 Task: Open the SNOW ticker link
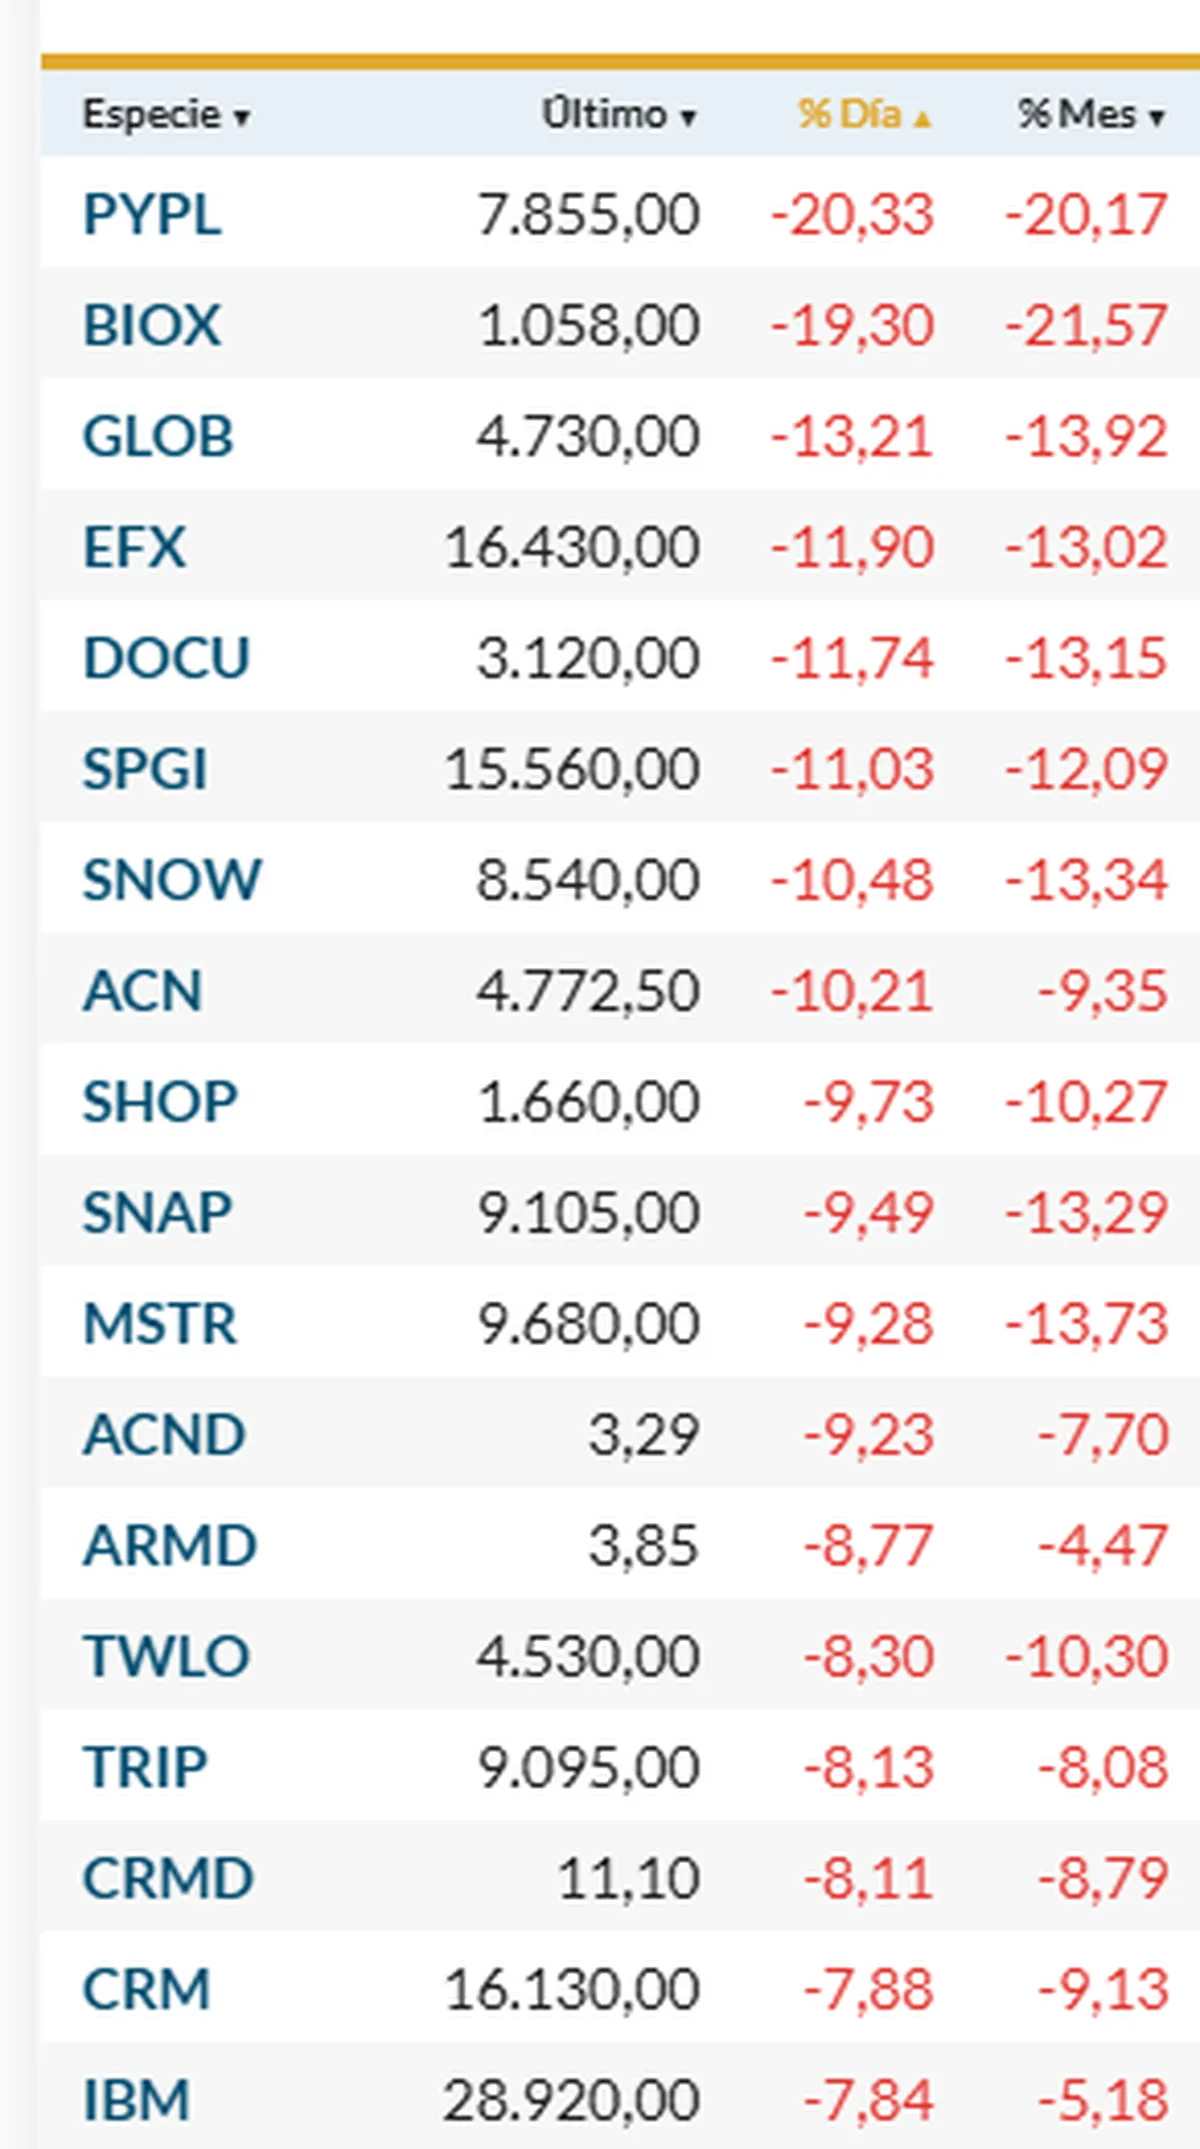click(172, 881)
